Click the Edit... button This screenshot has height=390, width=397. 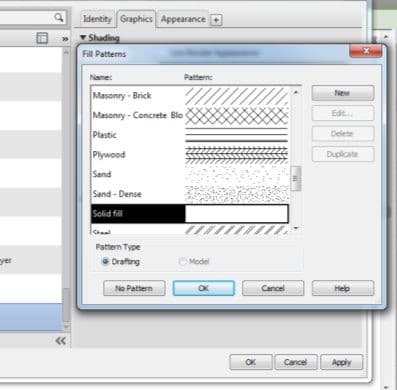point(343,113)
